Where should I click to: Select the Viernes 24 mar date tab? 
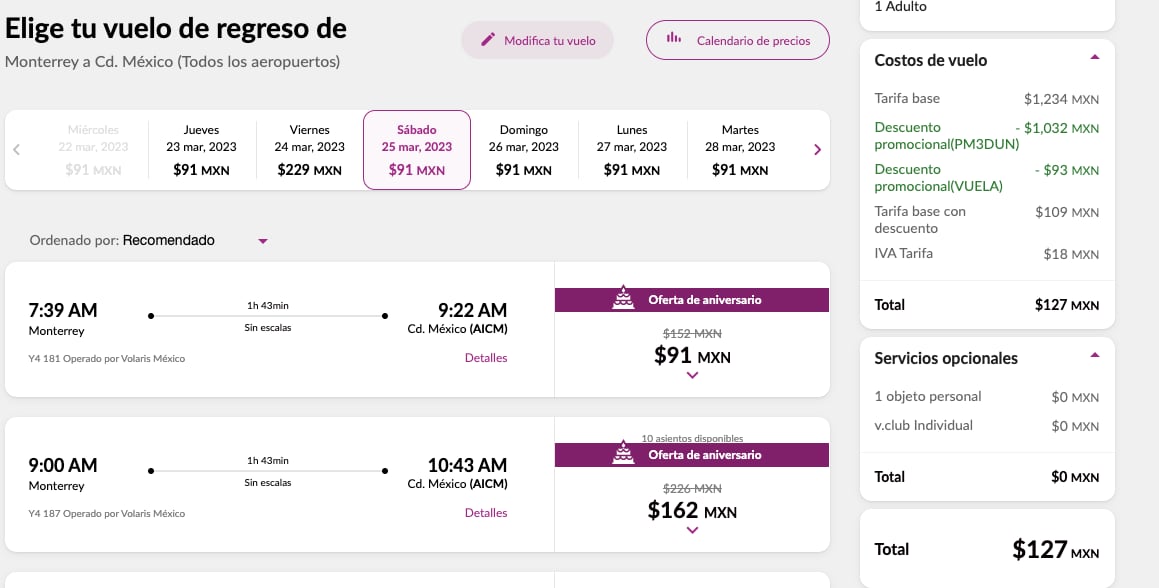309,150
